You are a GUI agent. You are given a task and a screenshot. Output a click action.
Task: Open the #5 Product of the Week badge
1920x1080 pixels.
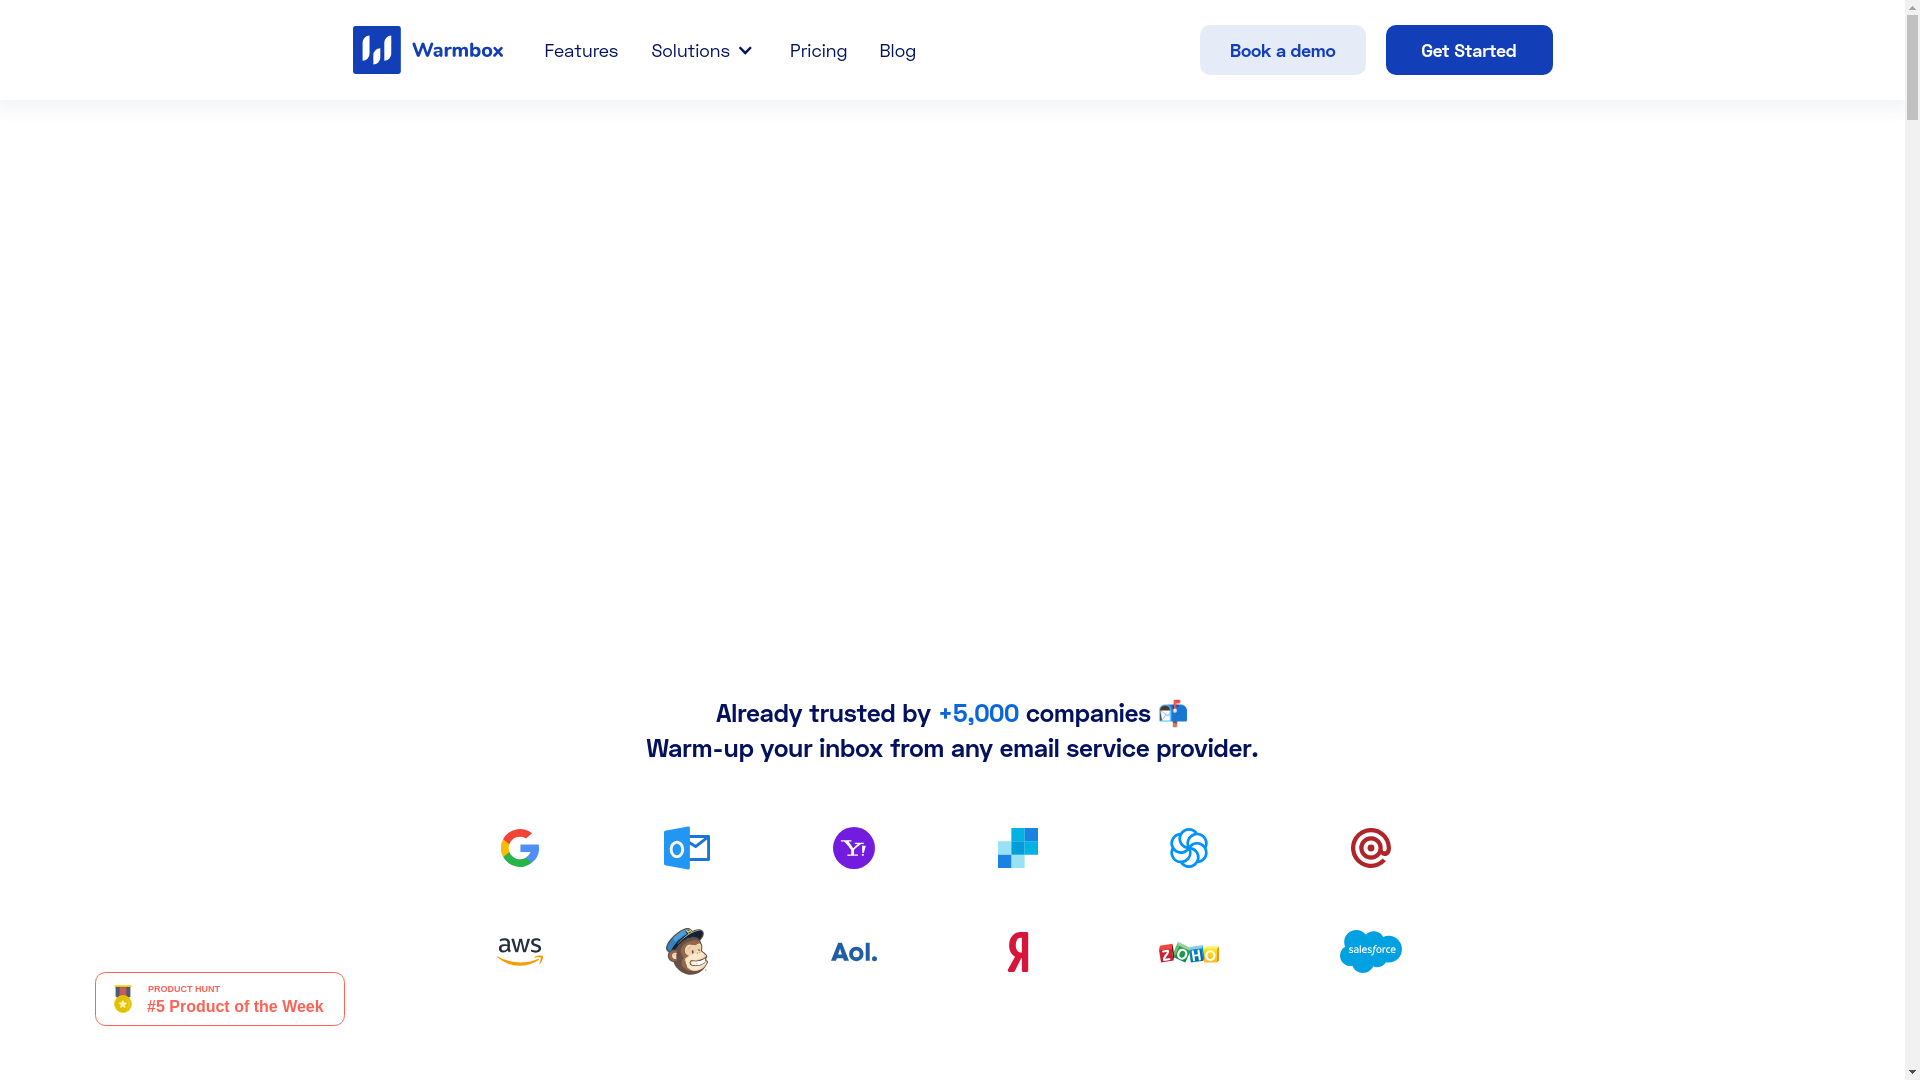(x=220, y=999)
